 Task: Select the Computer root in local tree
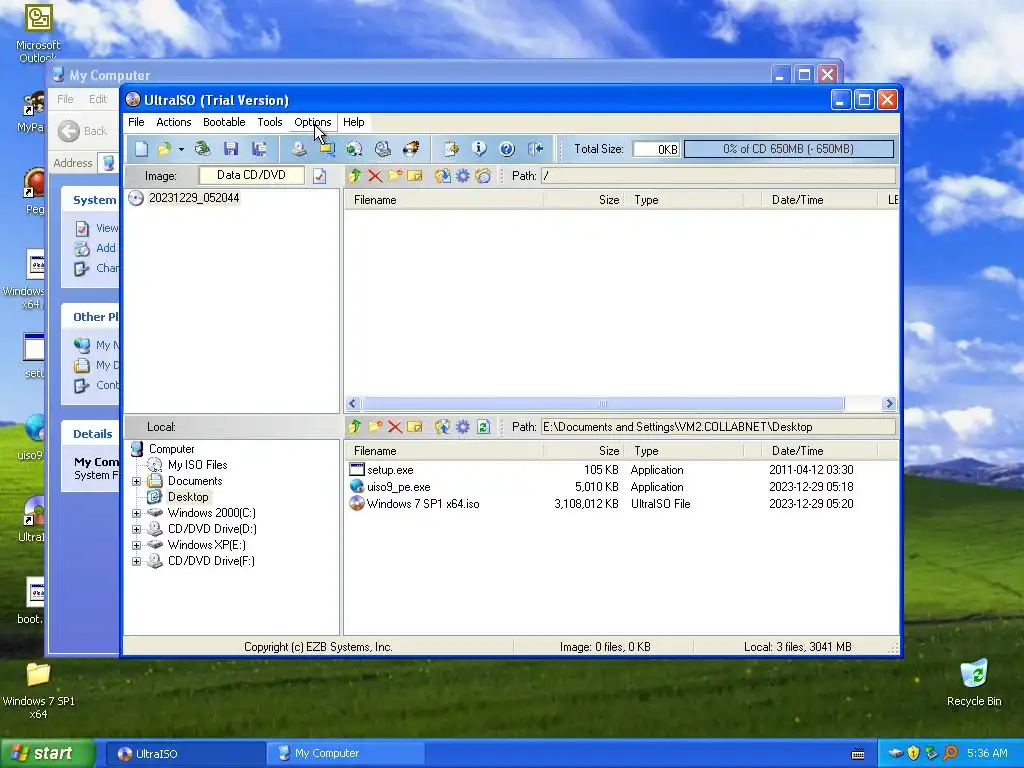click(171, 449)
